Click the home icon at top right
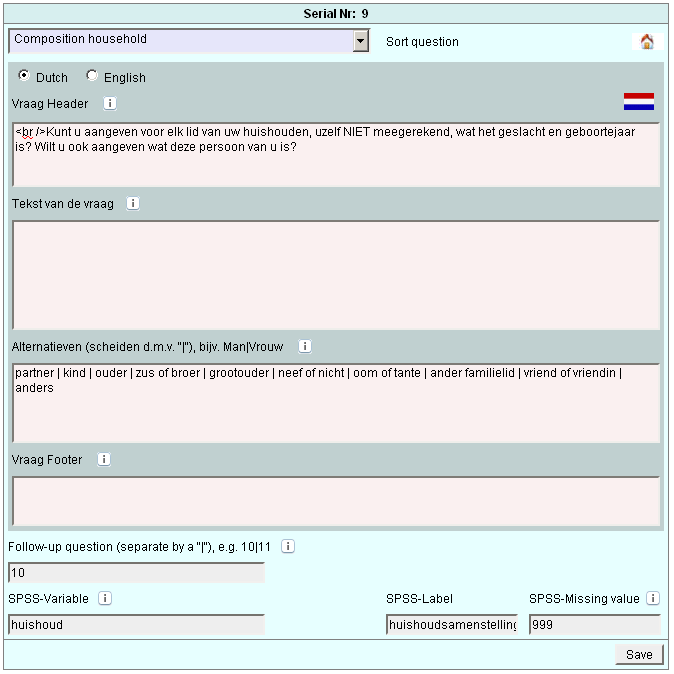Viewport: 674px width, 674px height. click(x=647, y=42)
